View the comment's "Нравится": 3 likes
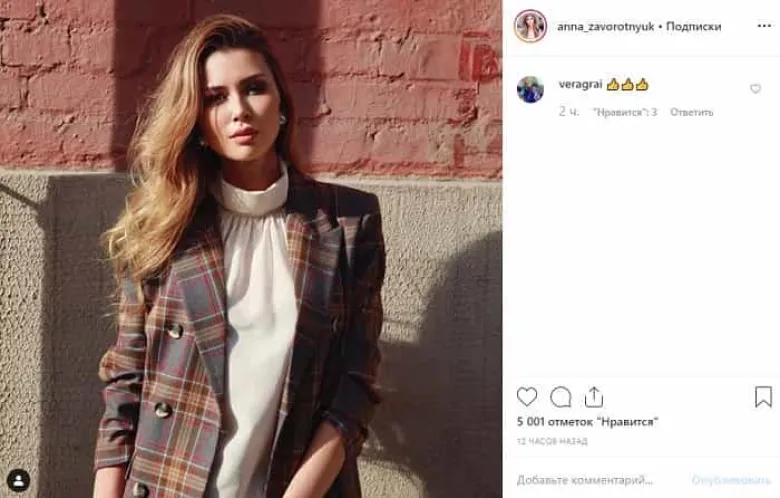This screenshot has width=780, height=498. (x=625, y=112)
